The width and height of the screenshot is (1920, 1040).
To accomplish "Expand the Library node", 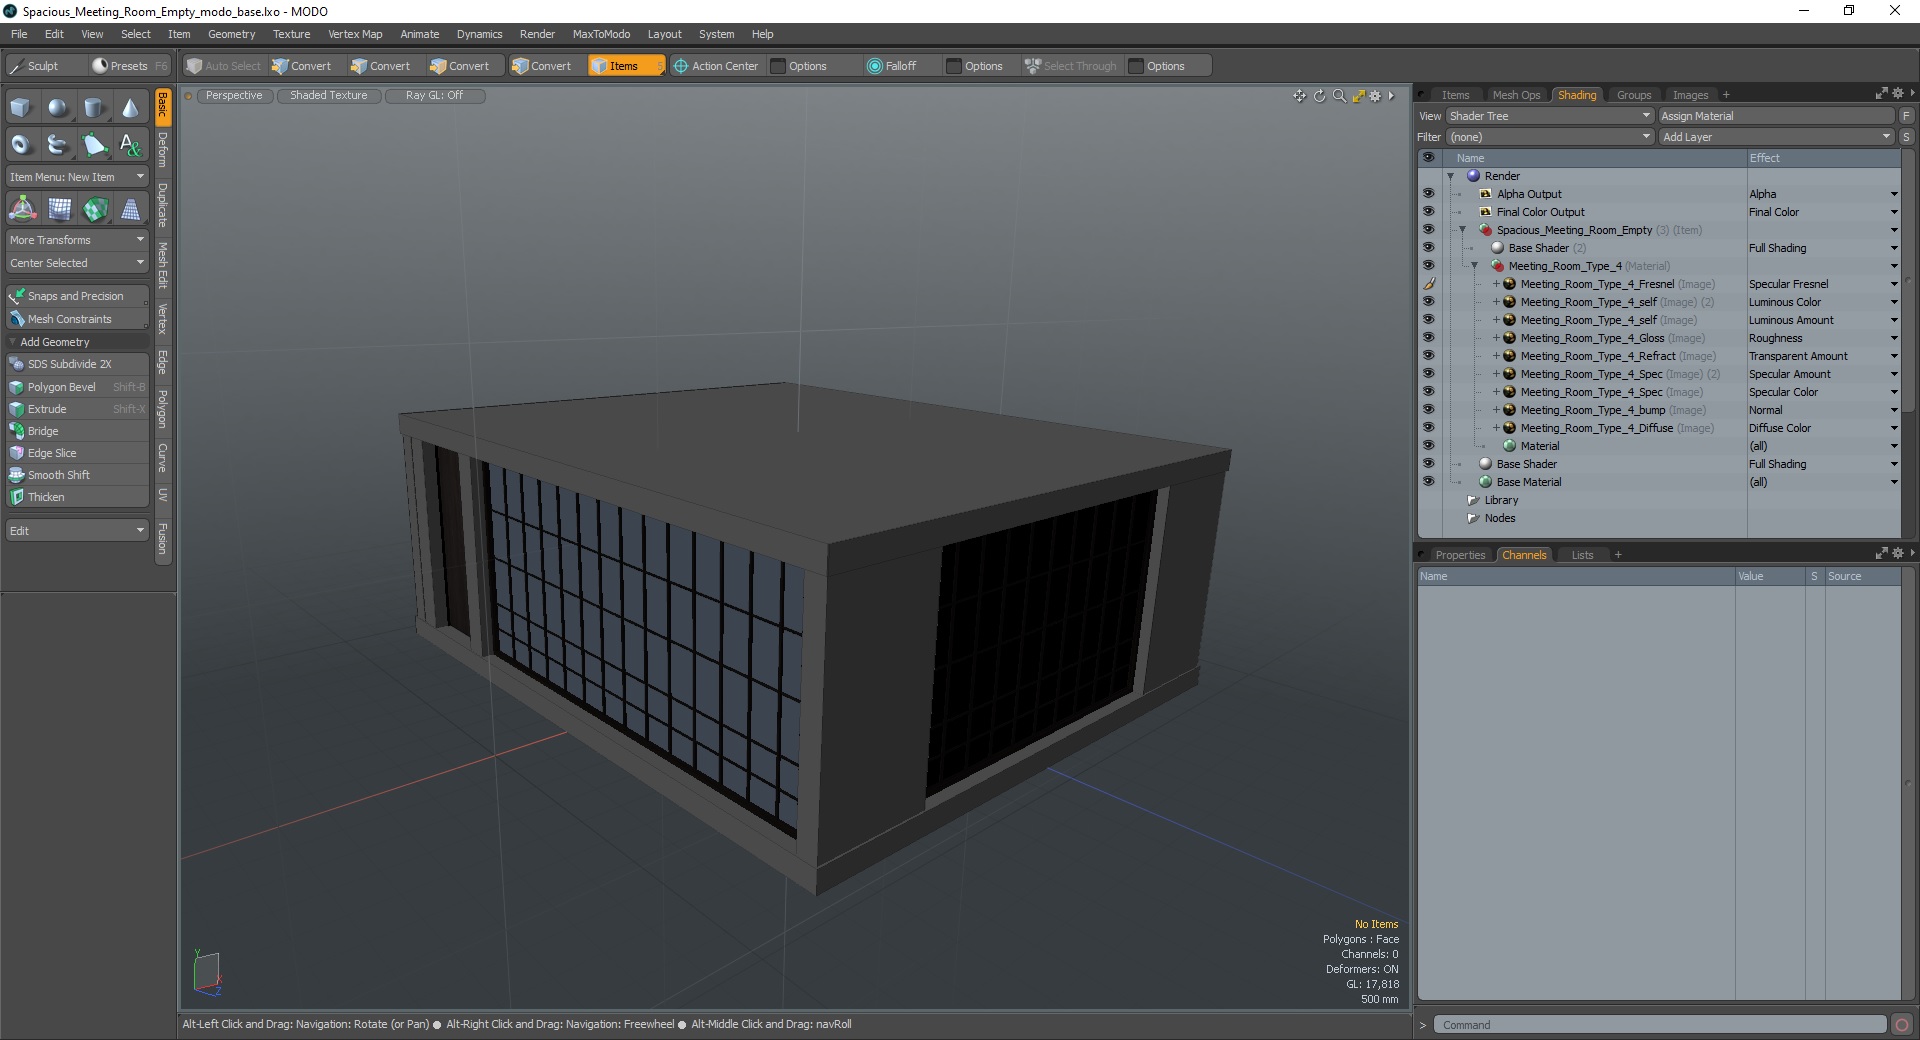I will point(1472,500).
